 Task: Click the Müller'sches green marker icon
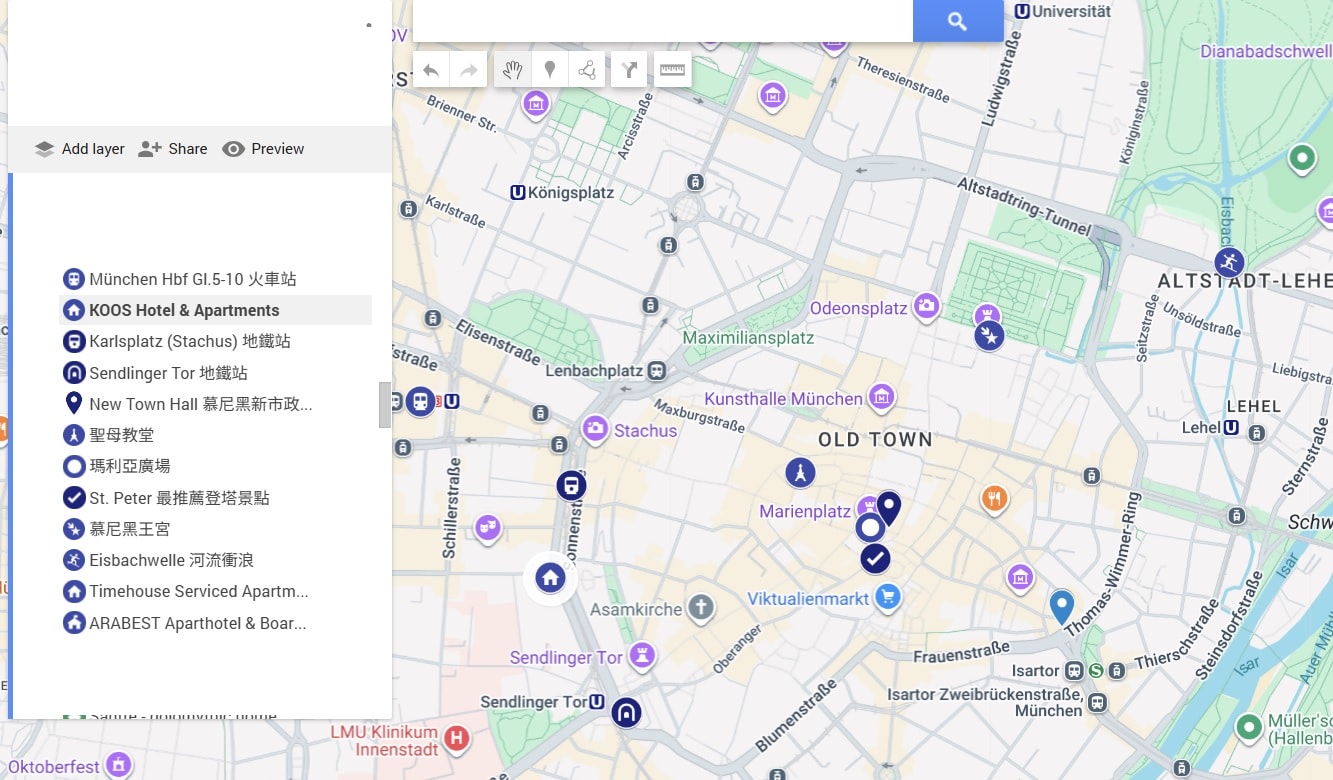[x=1248, y=727]
